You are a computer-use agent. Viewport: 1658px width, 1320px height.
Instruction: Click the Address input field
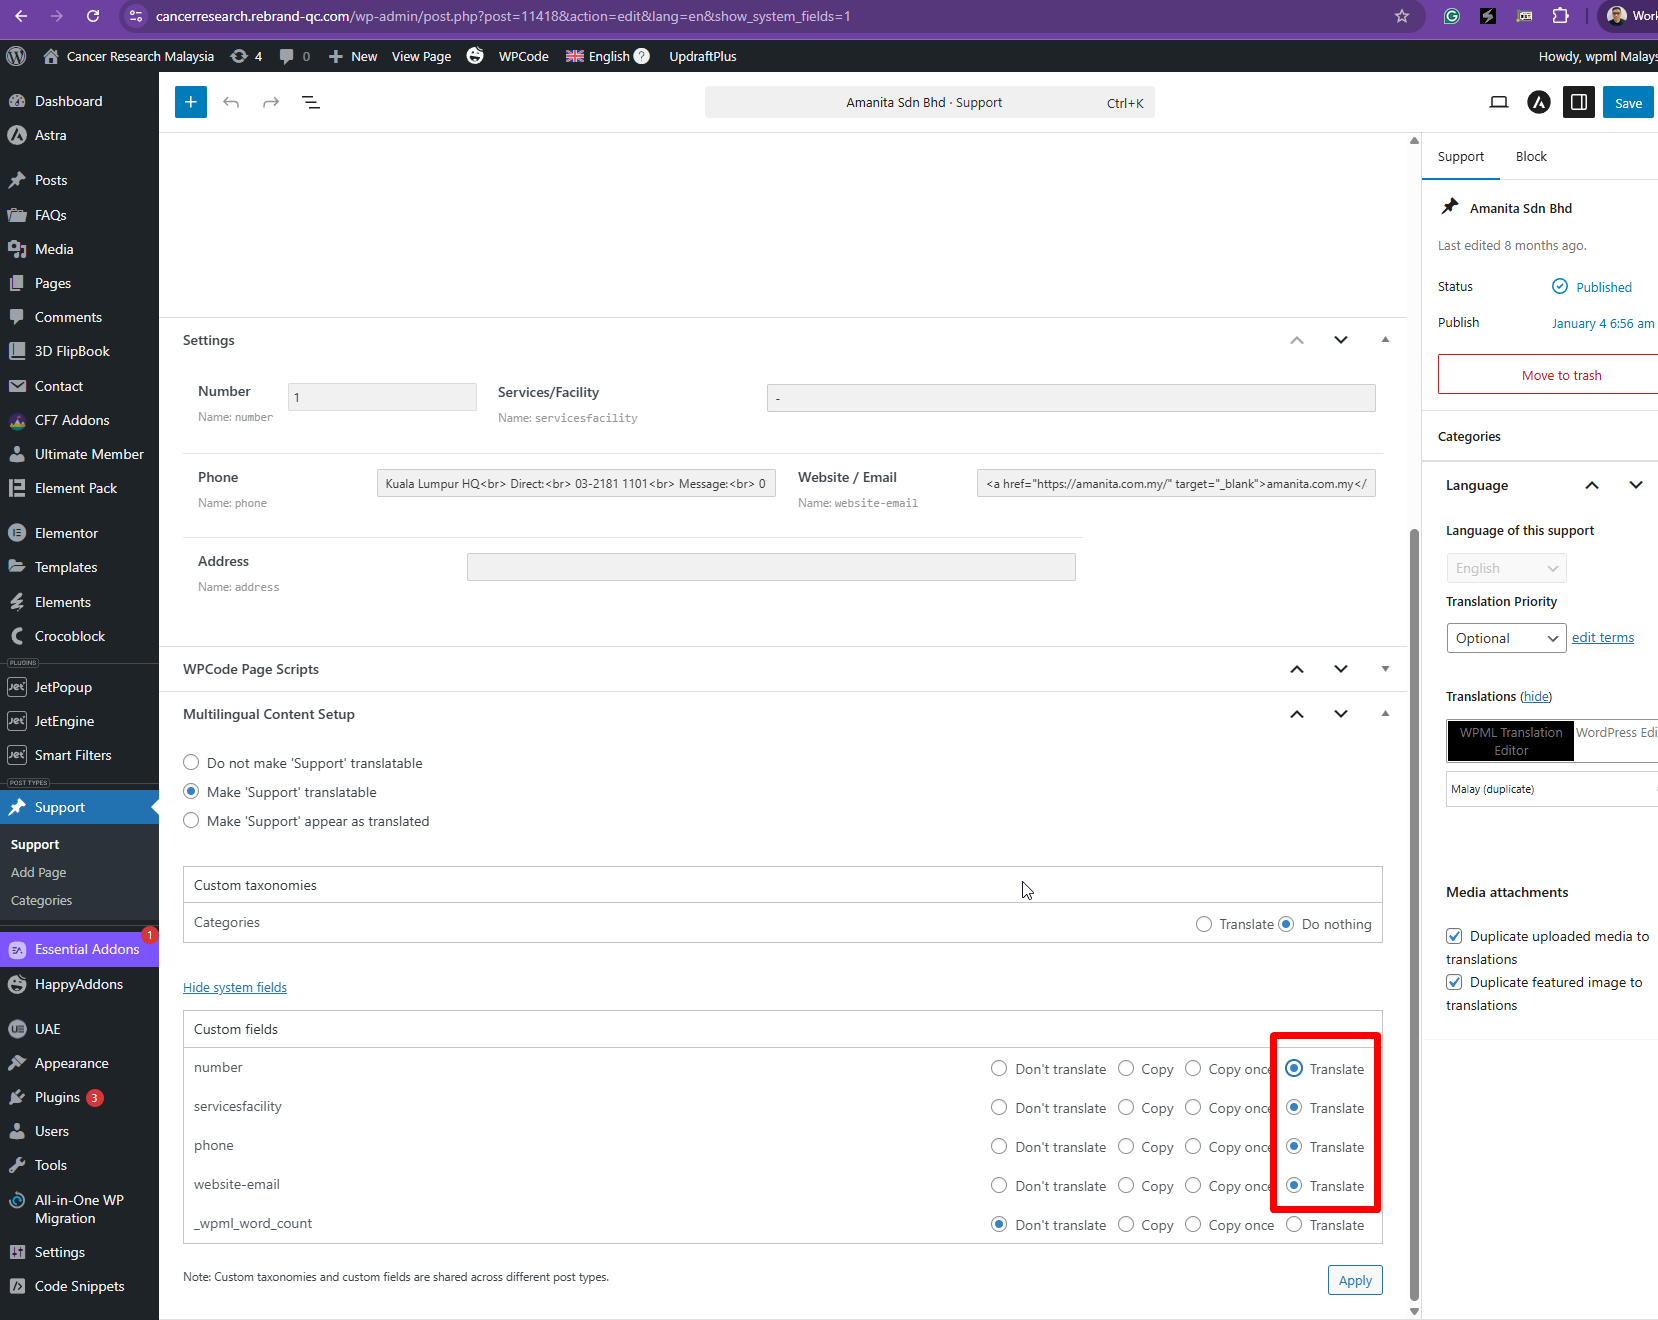pos(771,567)
